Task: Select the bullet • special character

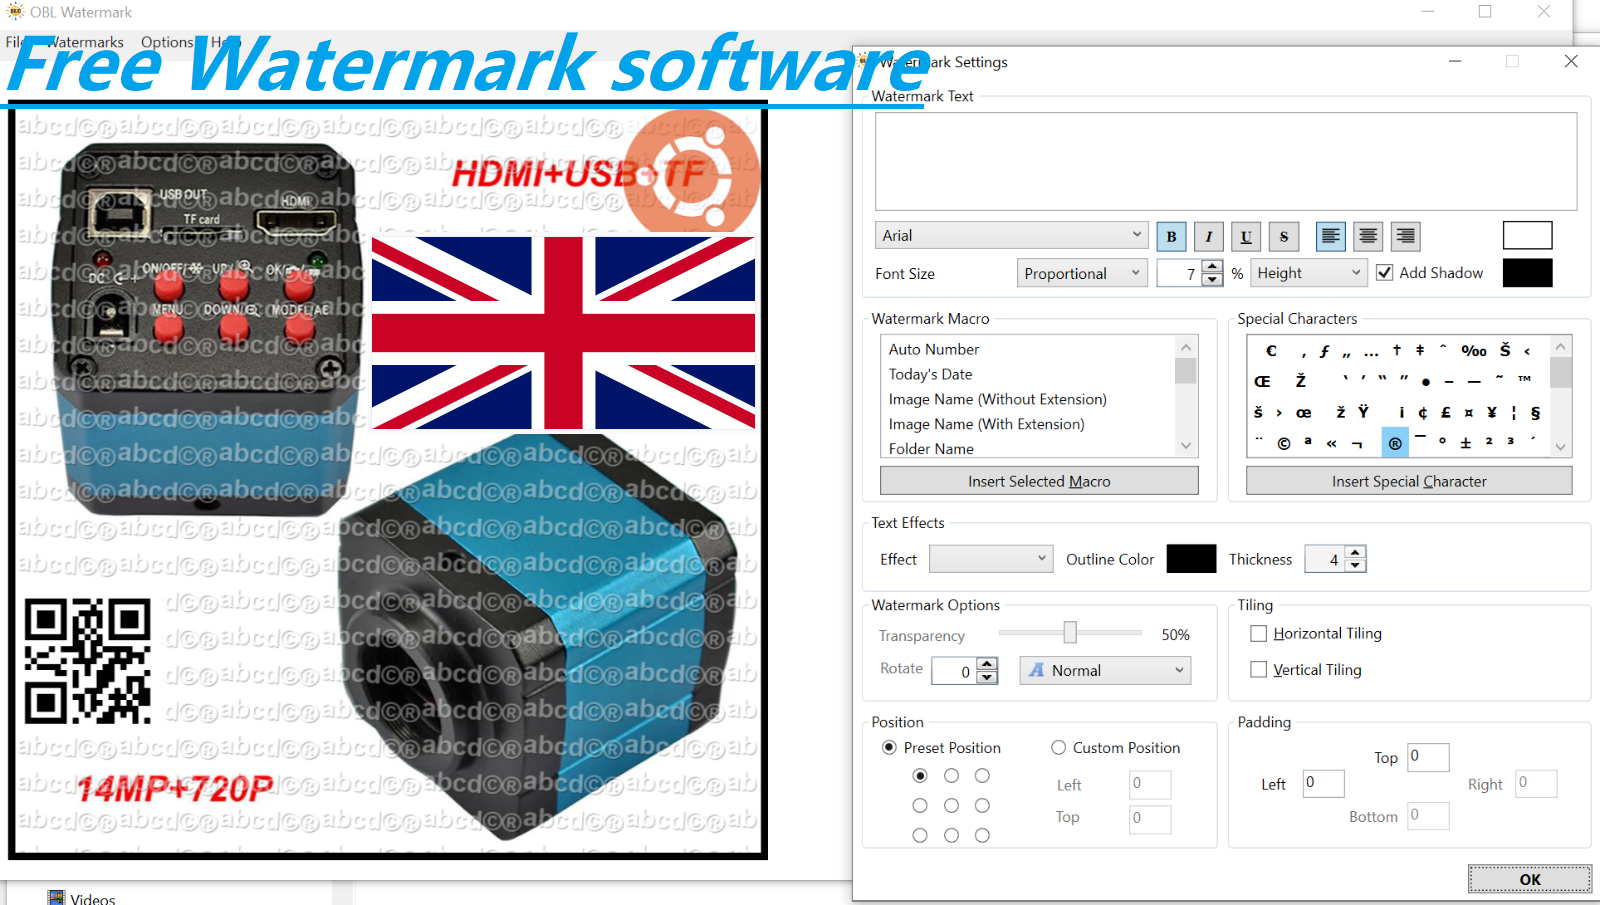Action: pyautogui.click(x=1426, y=382)
